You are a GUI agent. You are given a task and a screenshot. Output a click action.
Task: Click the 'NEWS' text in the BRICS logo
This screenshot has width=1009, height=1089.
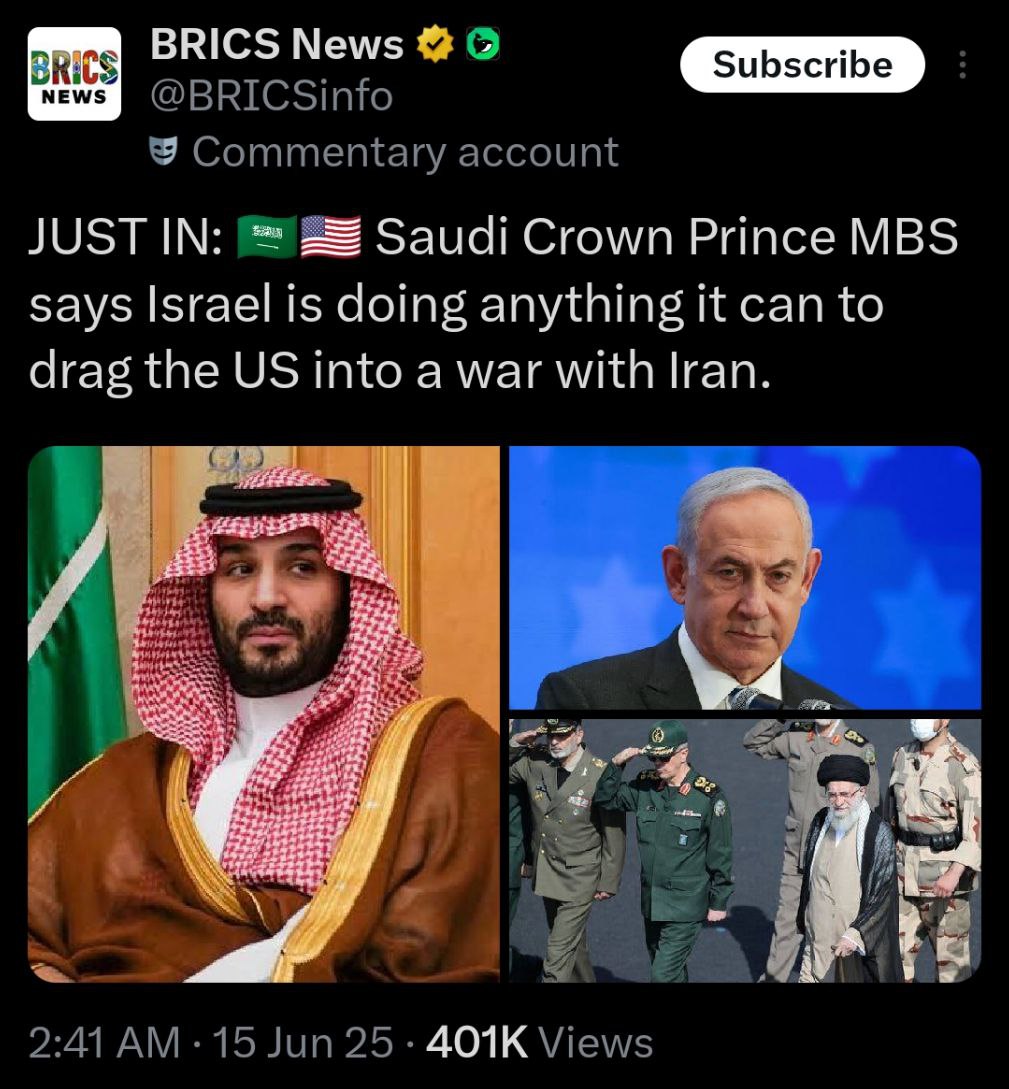coord(74,97)
